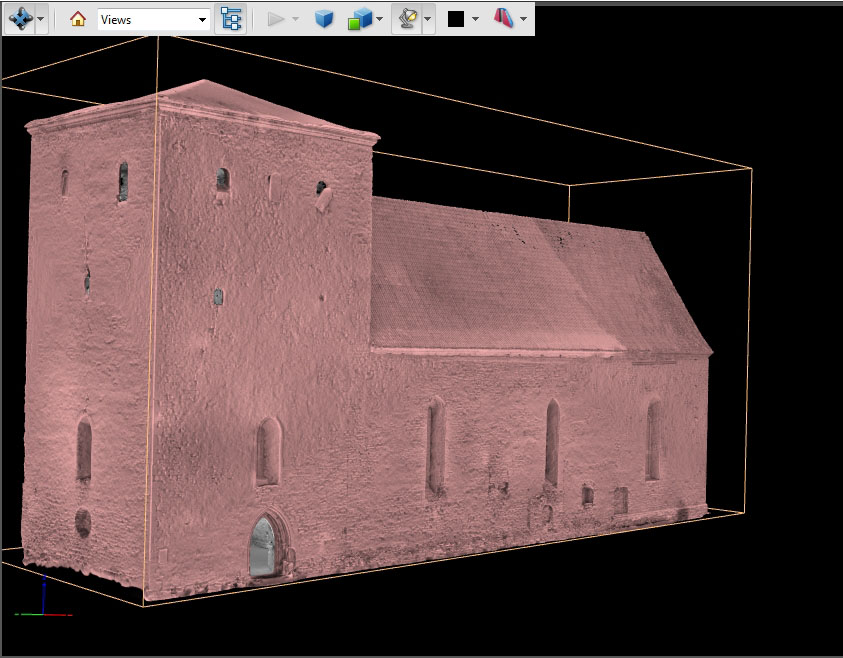The width and height of the screenshot is (843, 658).
Task: Expand the Views combo box arrow
Action: click(202, 19)
